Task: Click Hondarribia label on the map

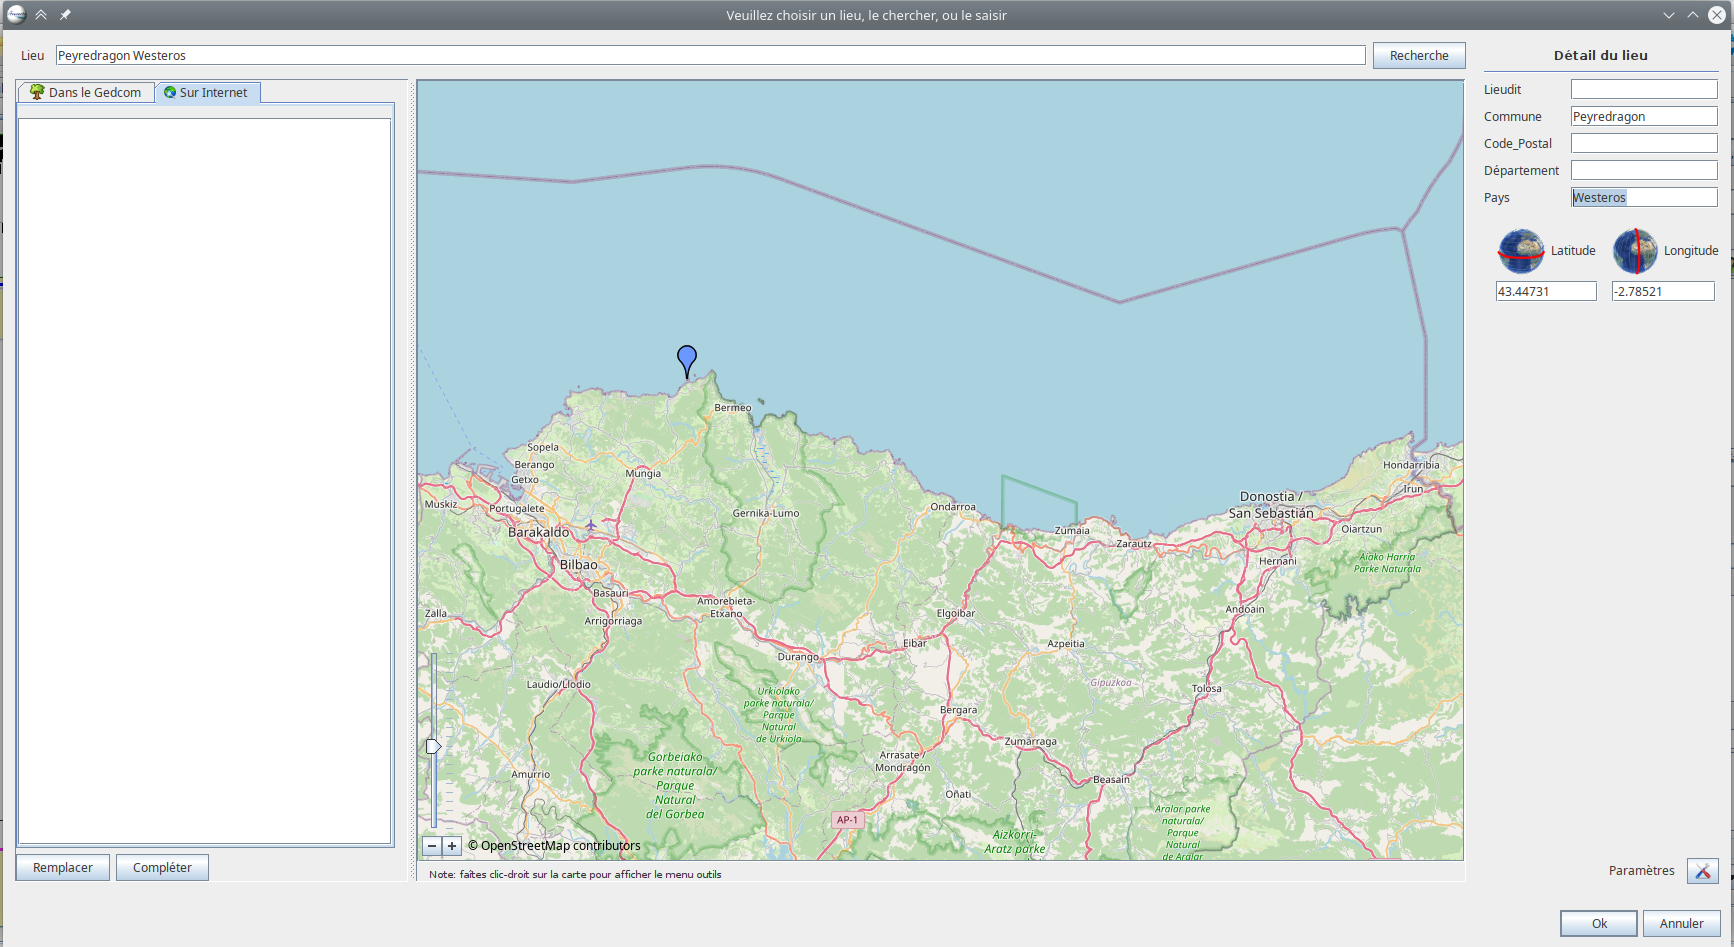Action: point(1411,465)
